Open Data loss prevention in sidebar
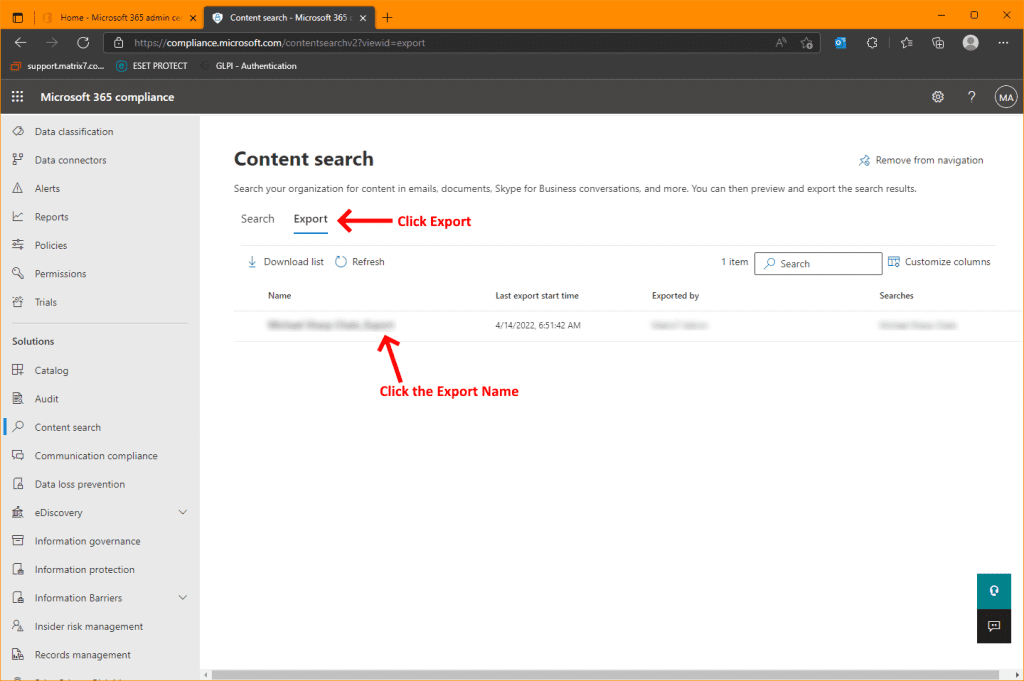Viewport: 1024px width, 681px height. pyautogui.click(x=80, y=484)
